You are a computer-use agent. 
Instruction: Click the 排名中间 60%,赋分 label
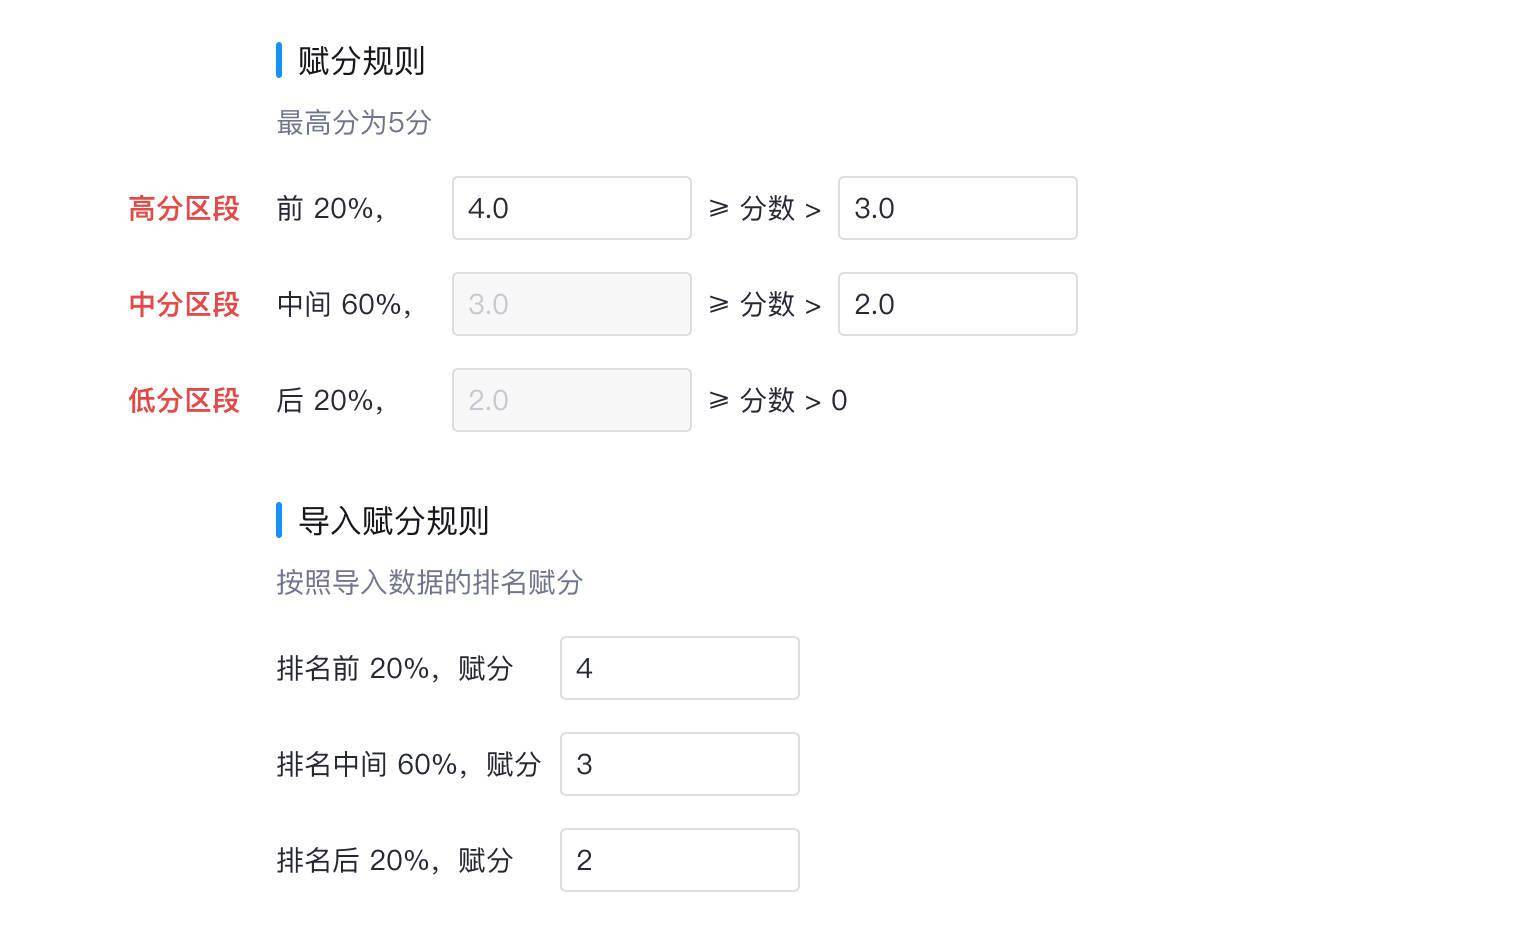click(408, 764)
